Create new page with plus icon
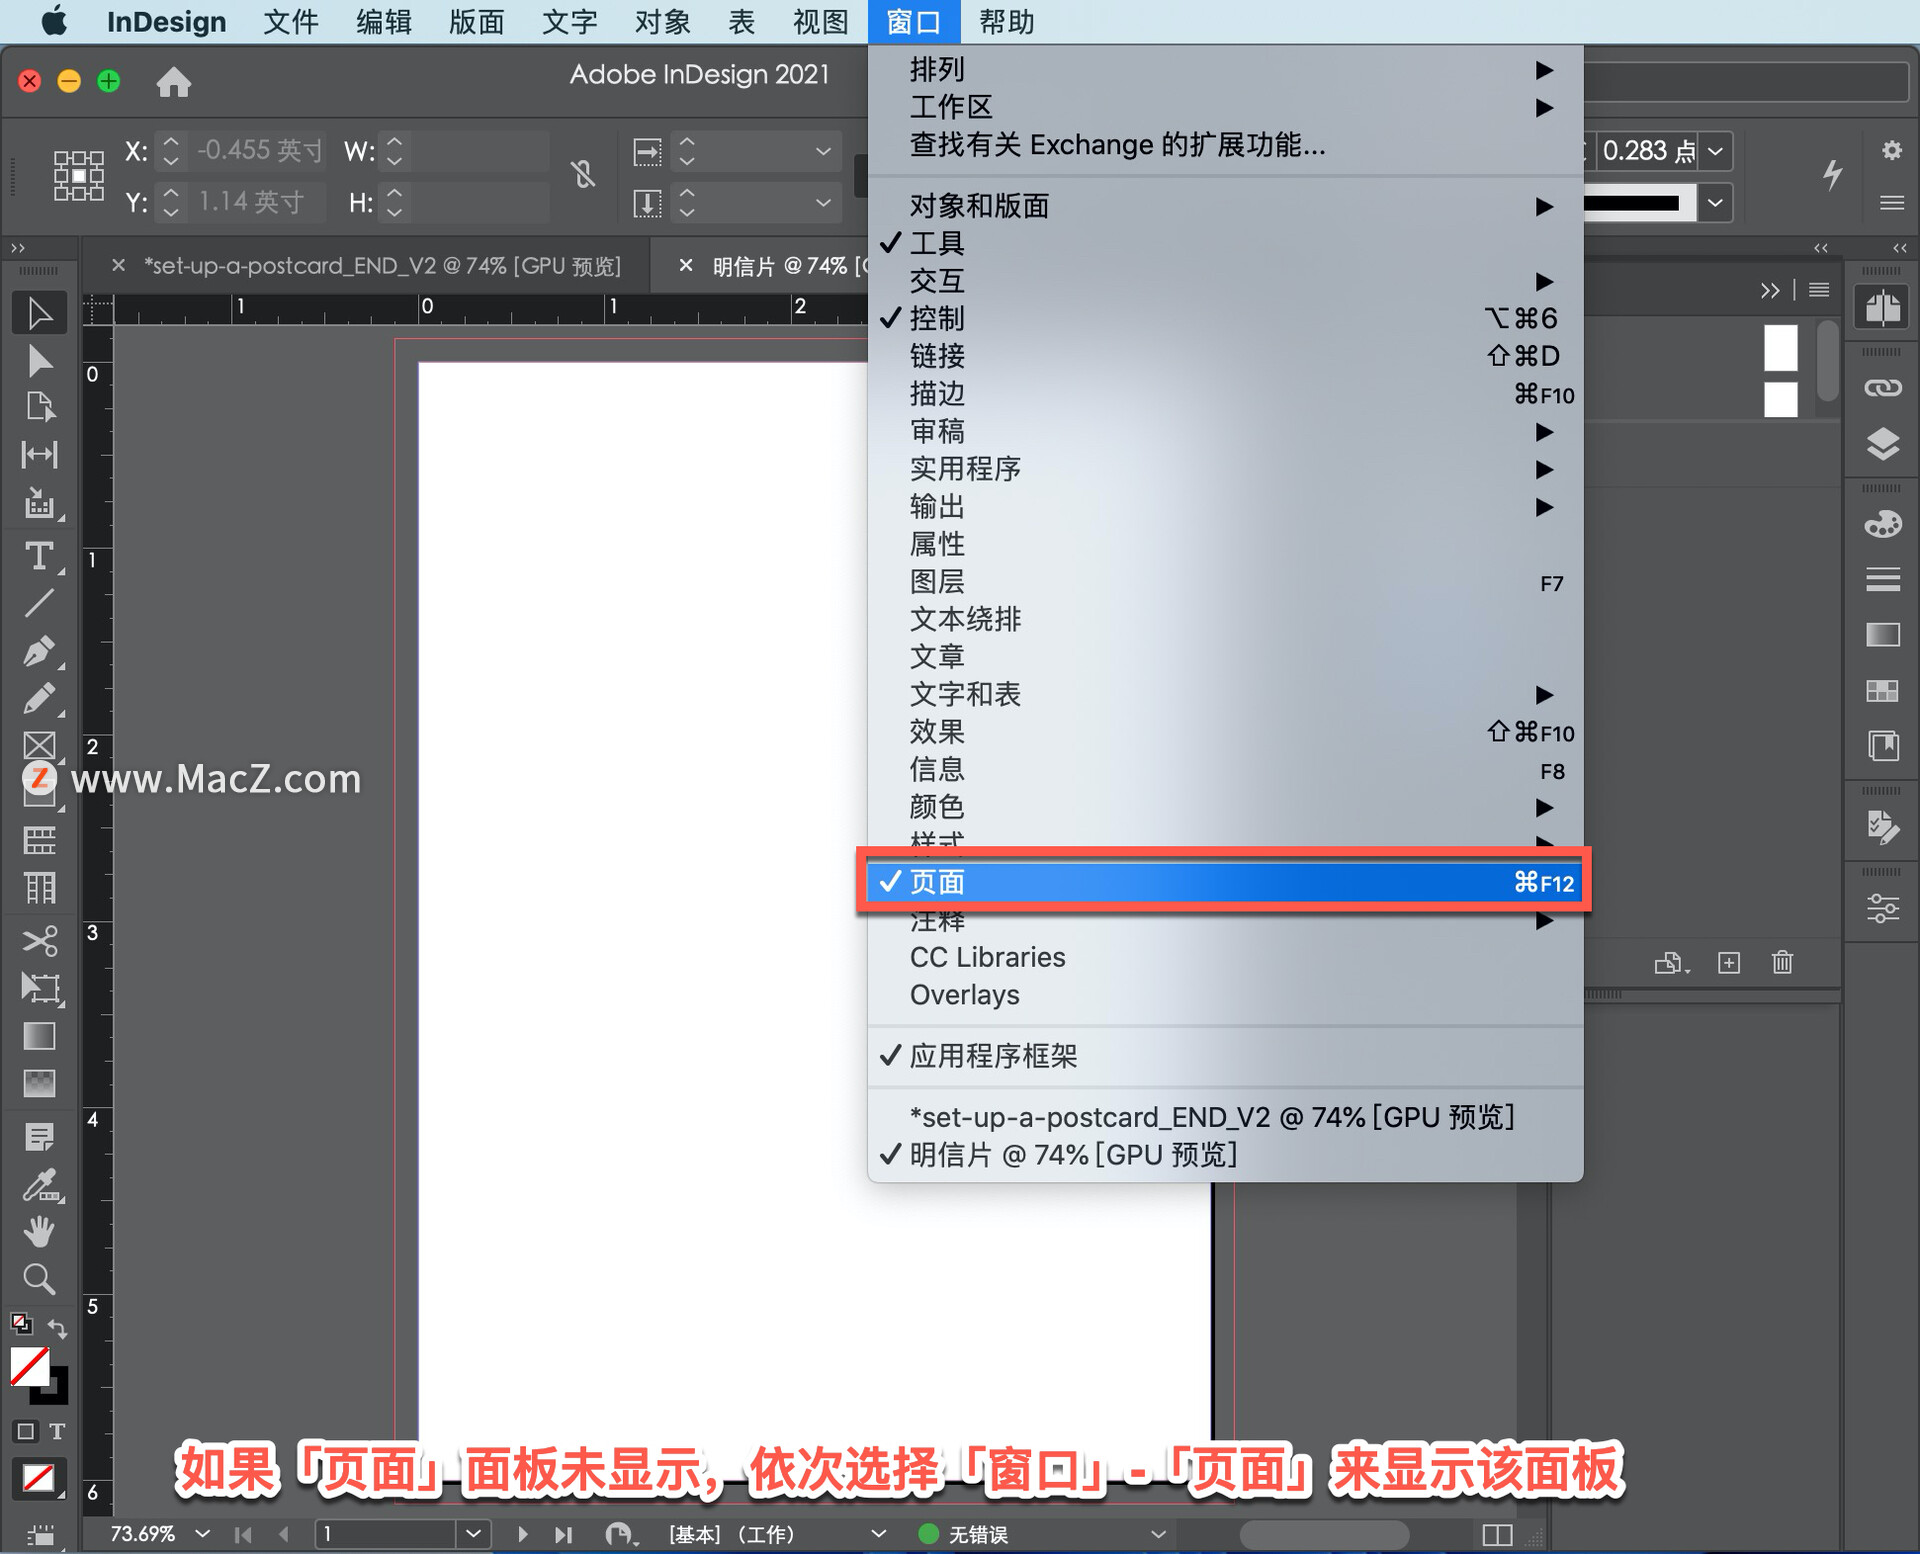The image size is (1920, 1554). coord(1729,962)
